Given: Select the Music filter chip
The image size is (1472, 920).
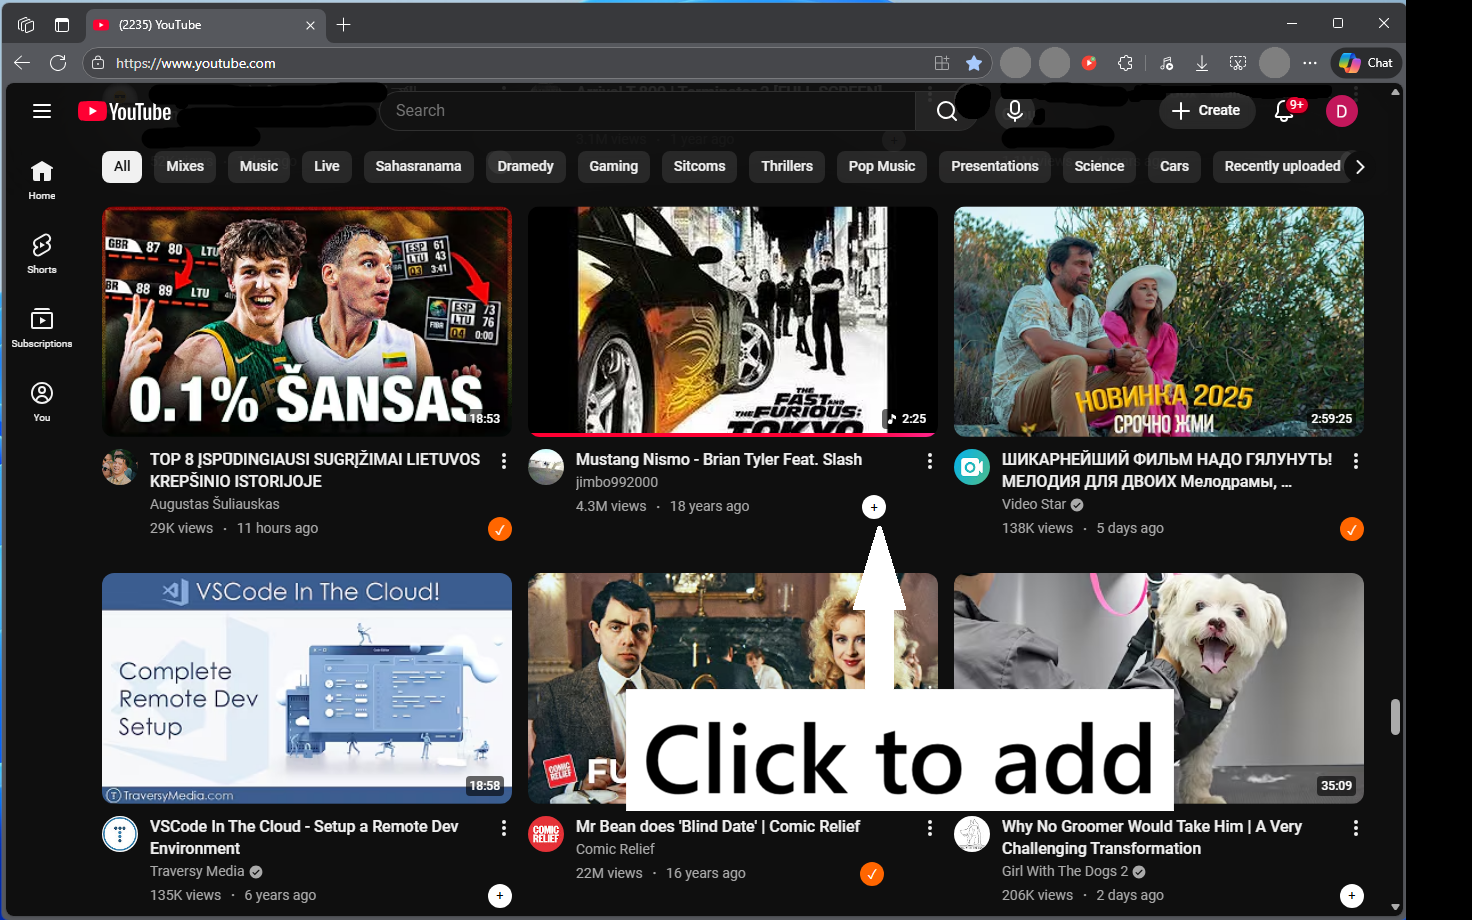Looking at the screenshot, I should tap(259, 167).
